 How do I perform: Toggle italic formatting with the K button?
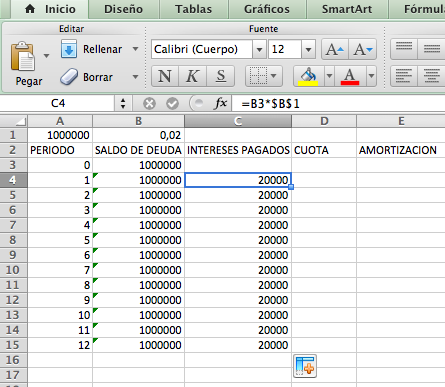pos(193,76)
